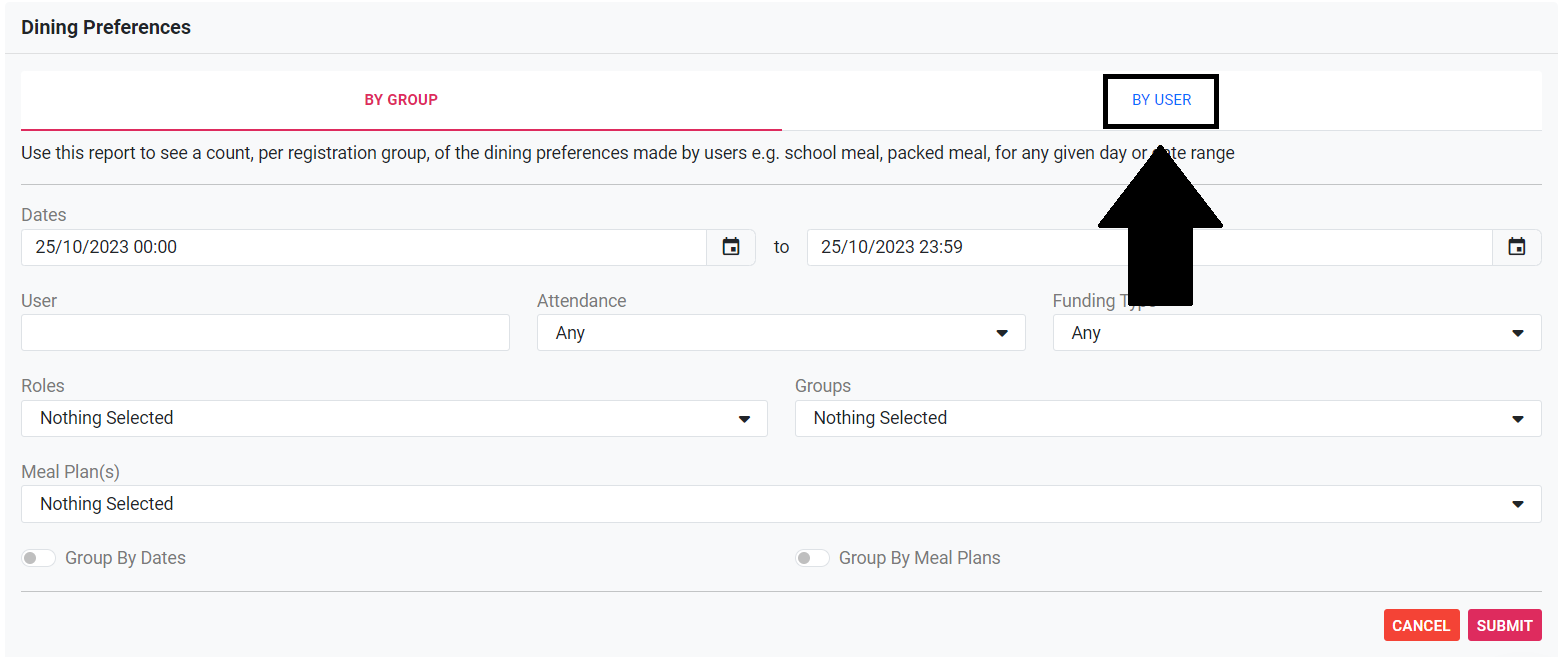Expand the Roles selection dropdown
Image resolution: width=1561 pixels, height=657 pixels.
(x=394, y=418)
